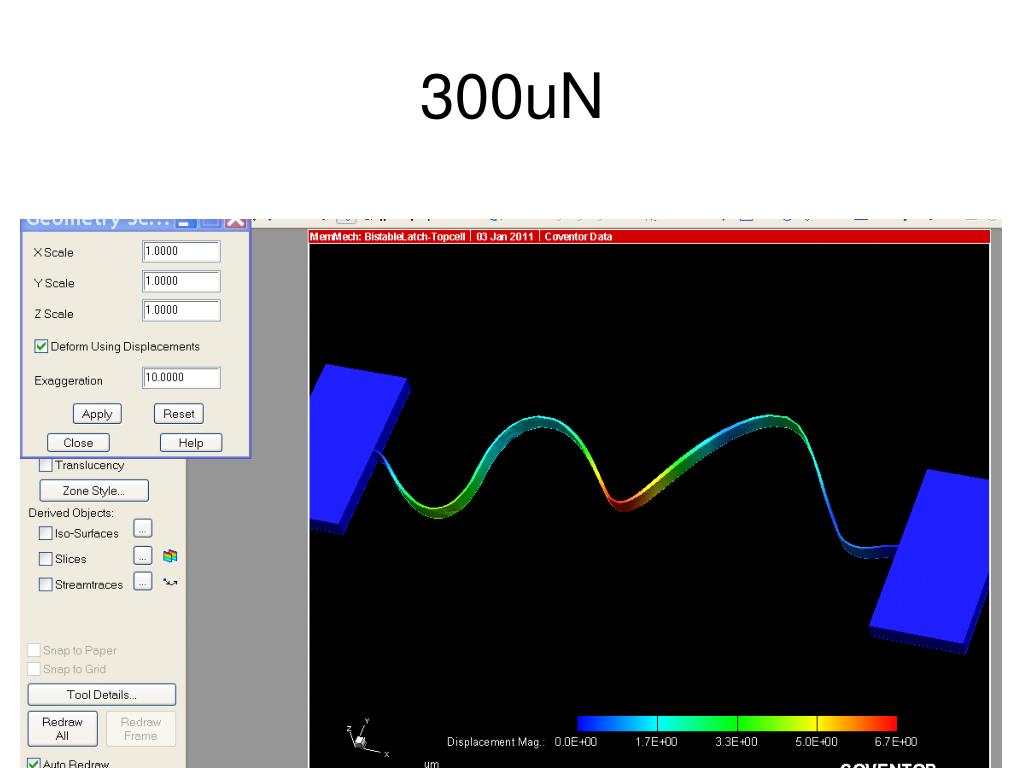Click the red-orange peak-displacement section of the beam
The image size is (1024, 768).
622,503
